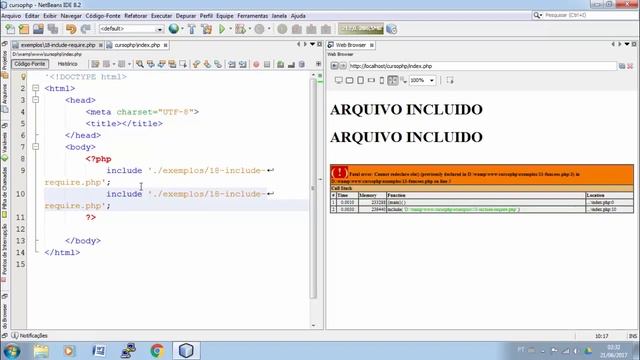
Task: Click the red Start Macro Recording icon
Action: (256, 64)
